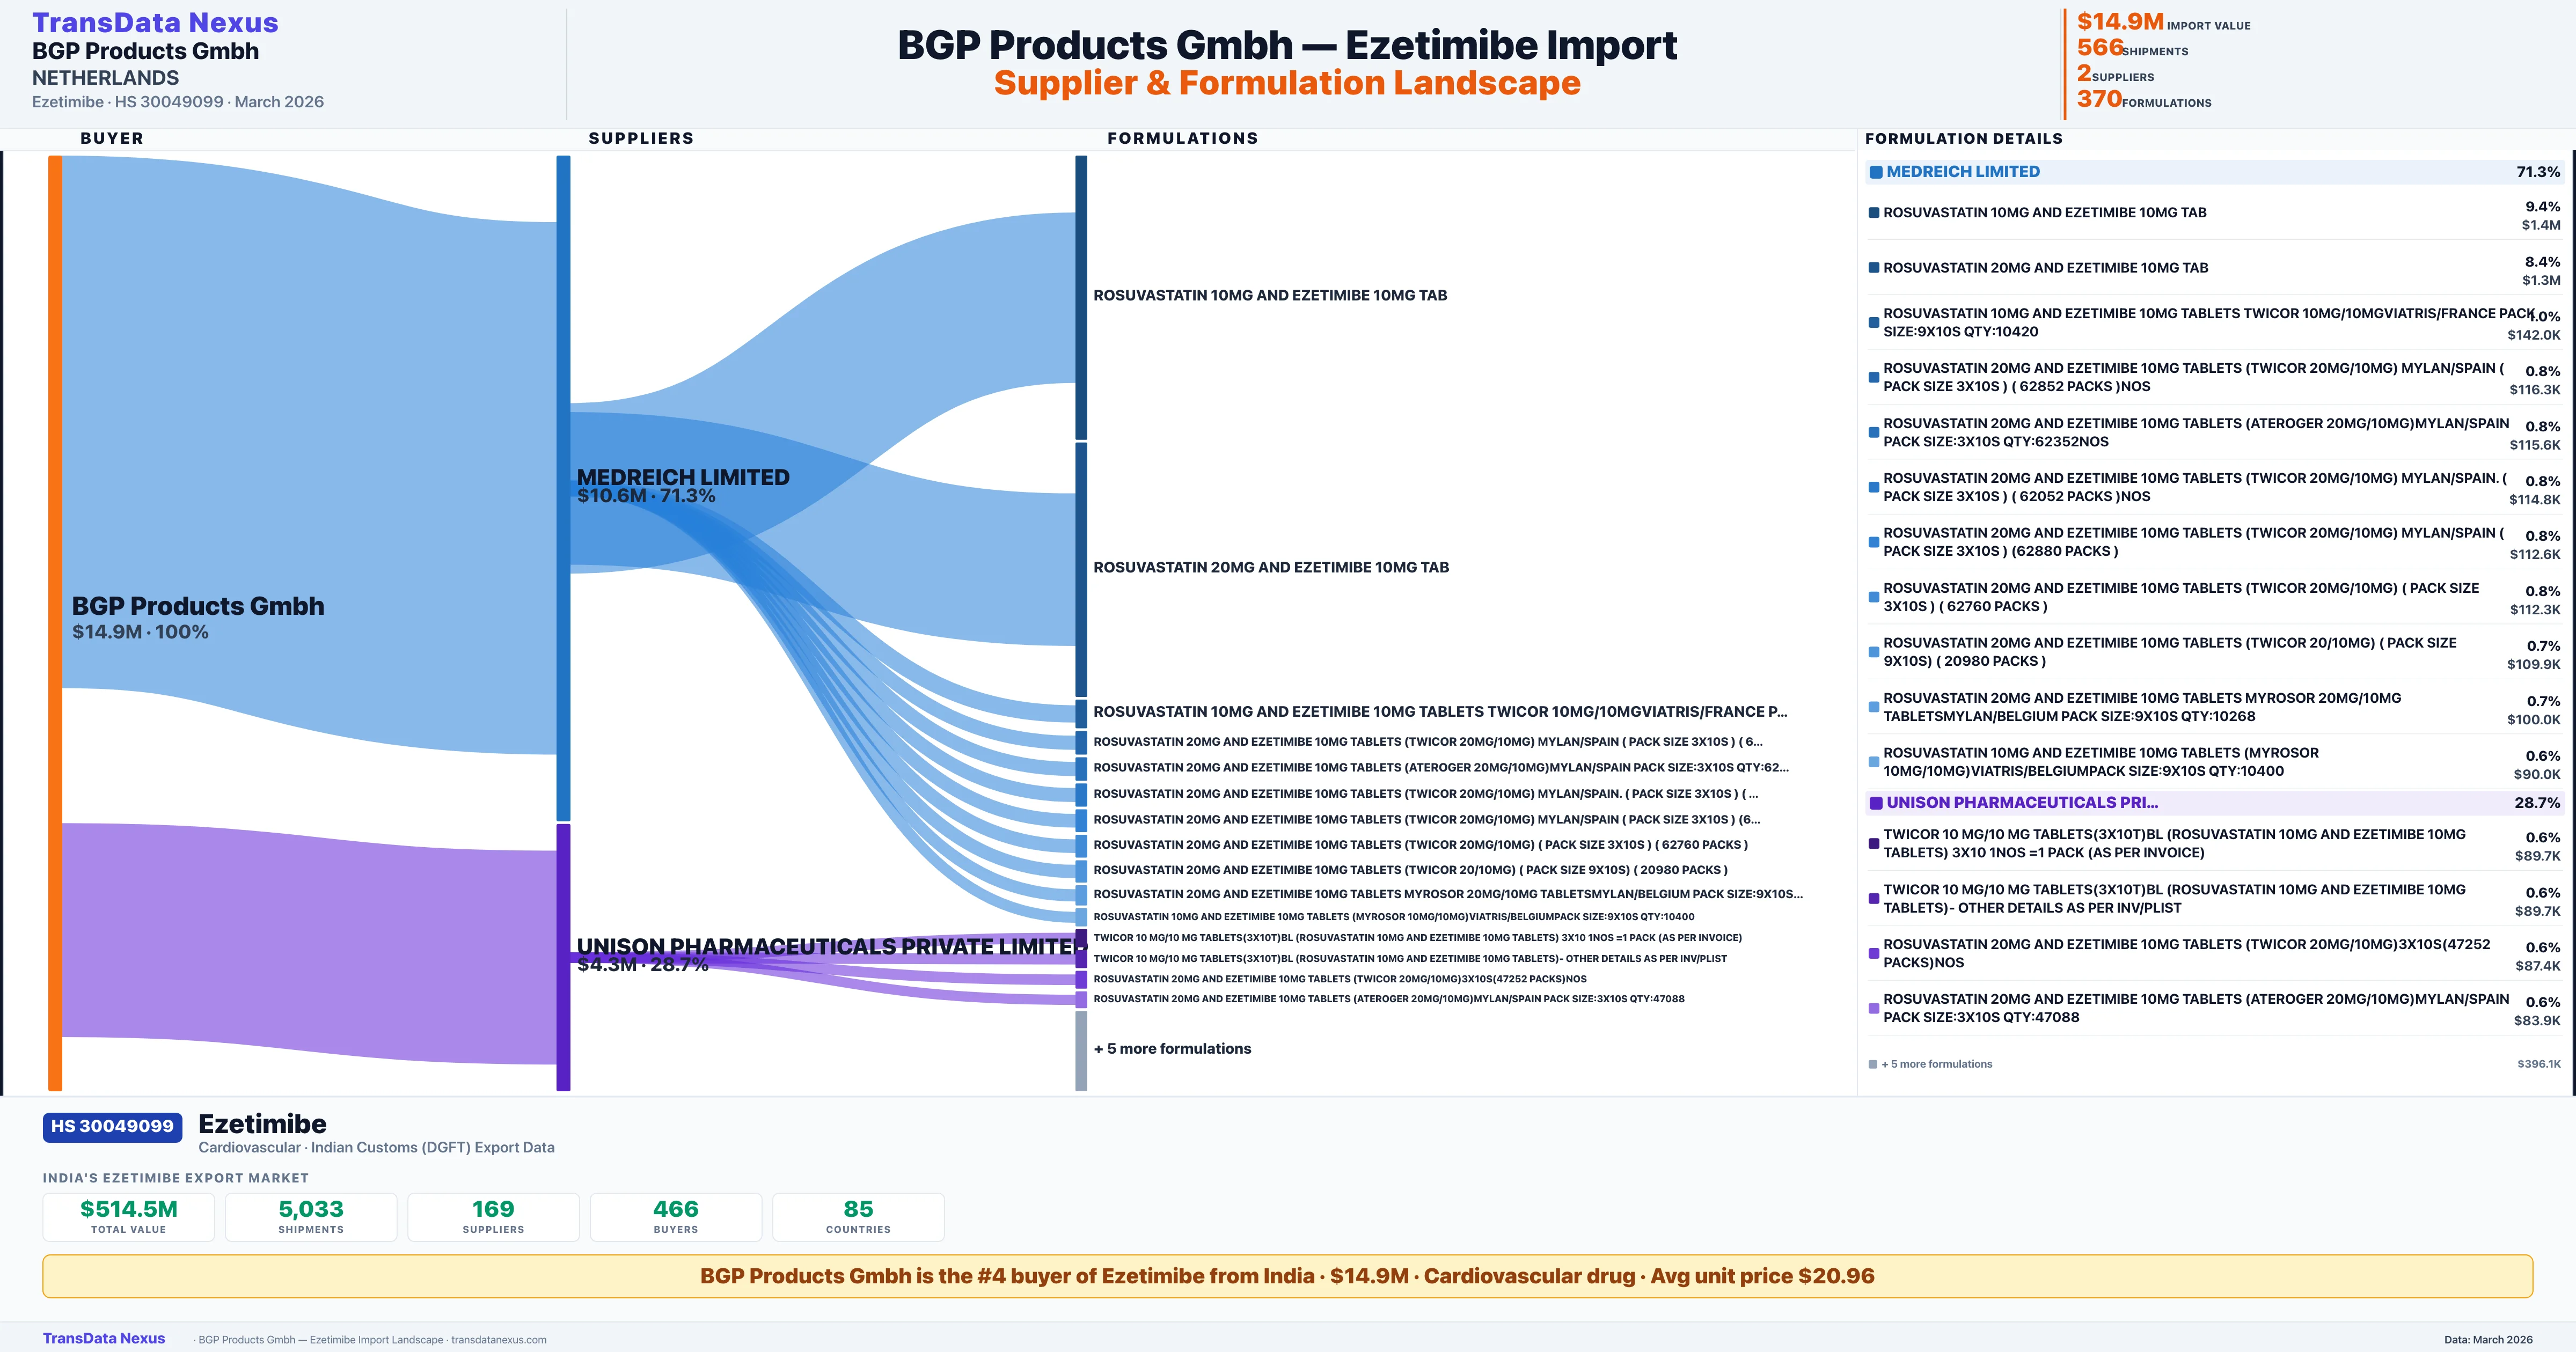The height and width of the screenshot is (1352, 2576).
Task: Click the swatch beside TWICOR 3X10 1NOS entry
Action: click(1873, 843)
